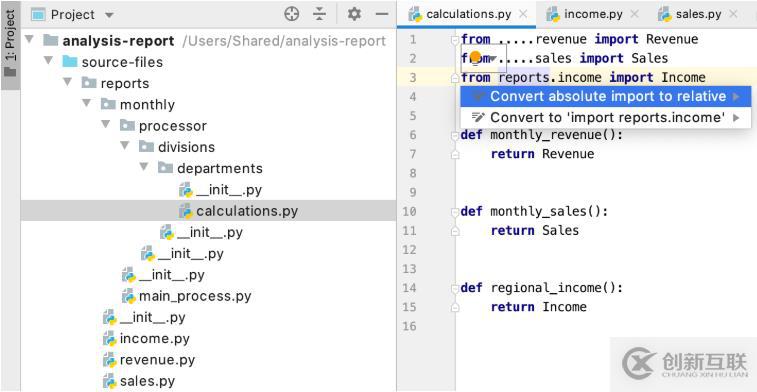Viewport: 757px width, 392px height.
Task: Click the Collapse All icon in Project toolbar
Action: coord(320,14)
